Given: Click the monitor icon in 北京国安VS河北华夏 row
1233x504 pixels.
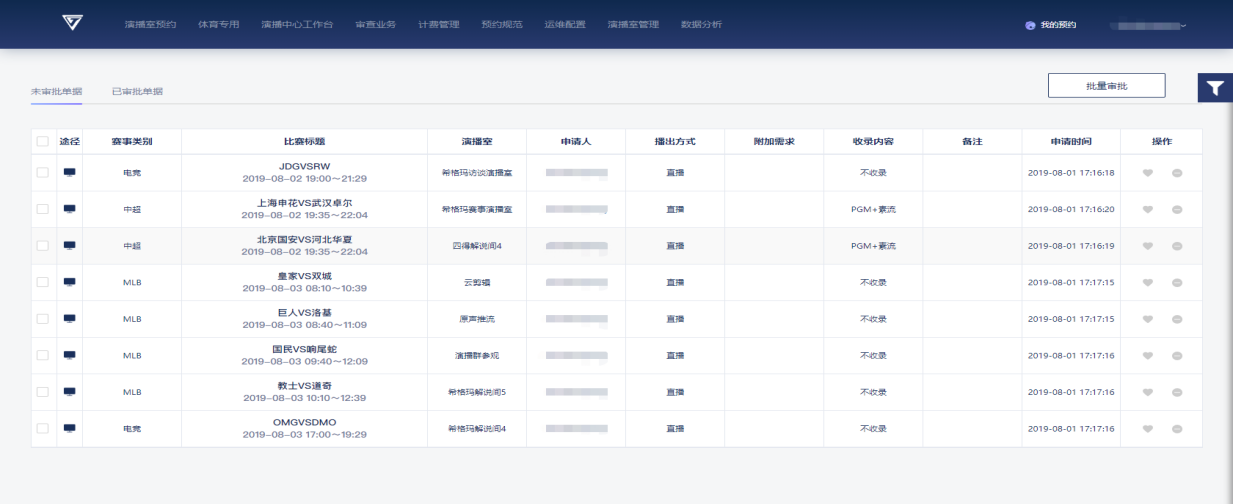Looking at the screenshot, I should 69,246.
